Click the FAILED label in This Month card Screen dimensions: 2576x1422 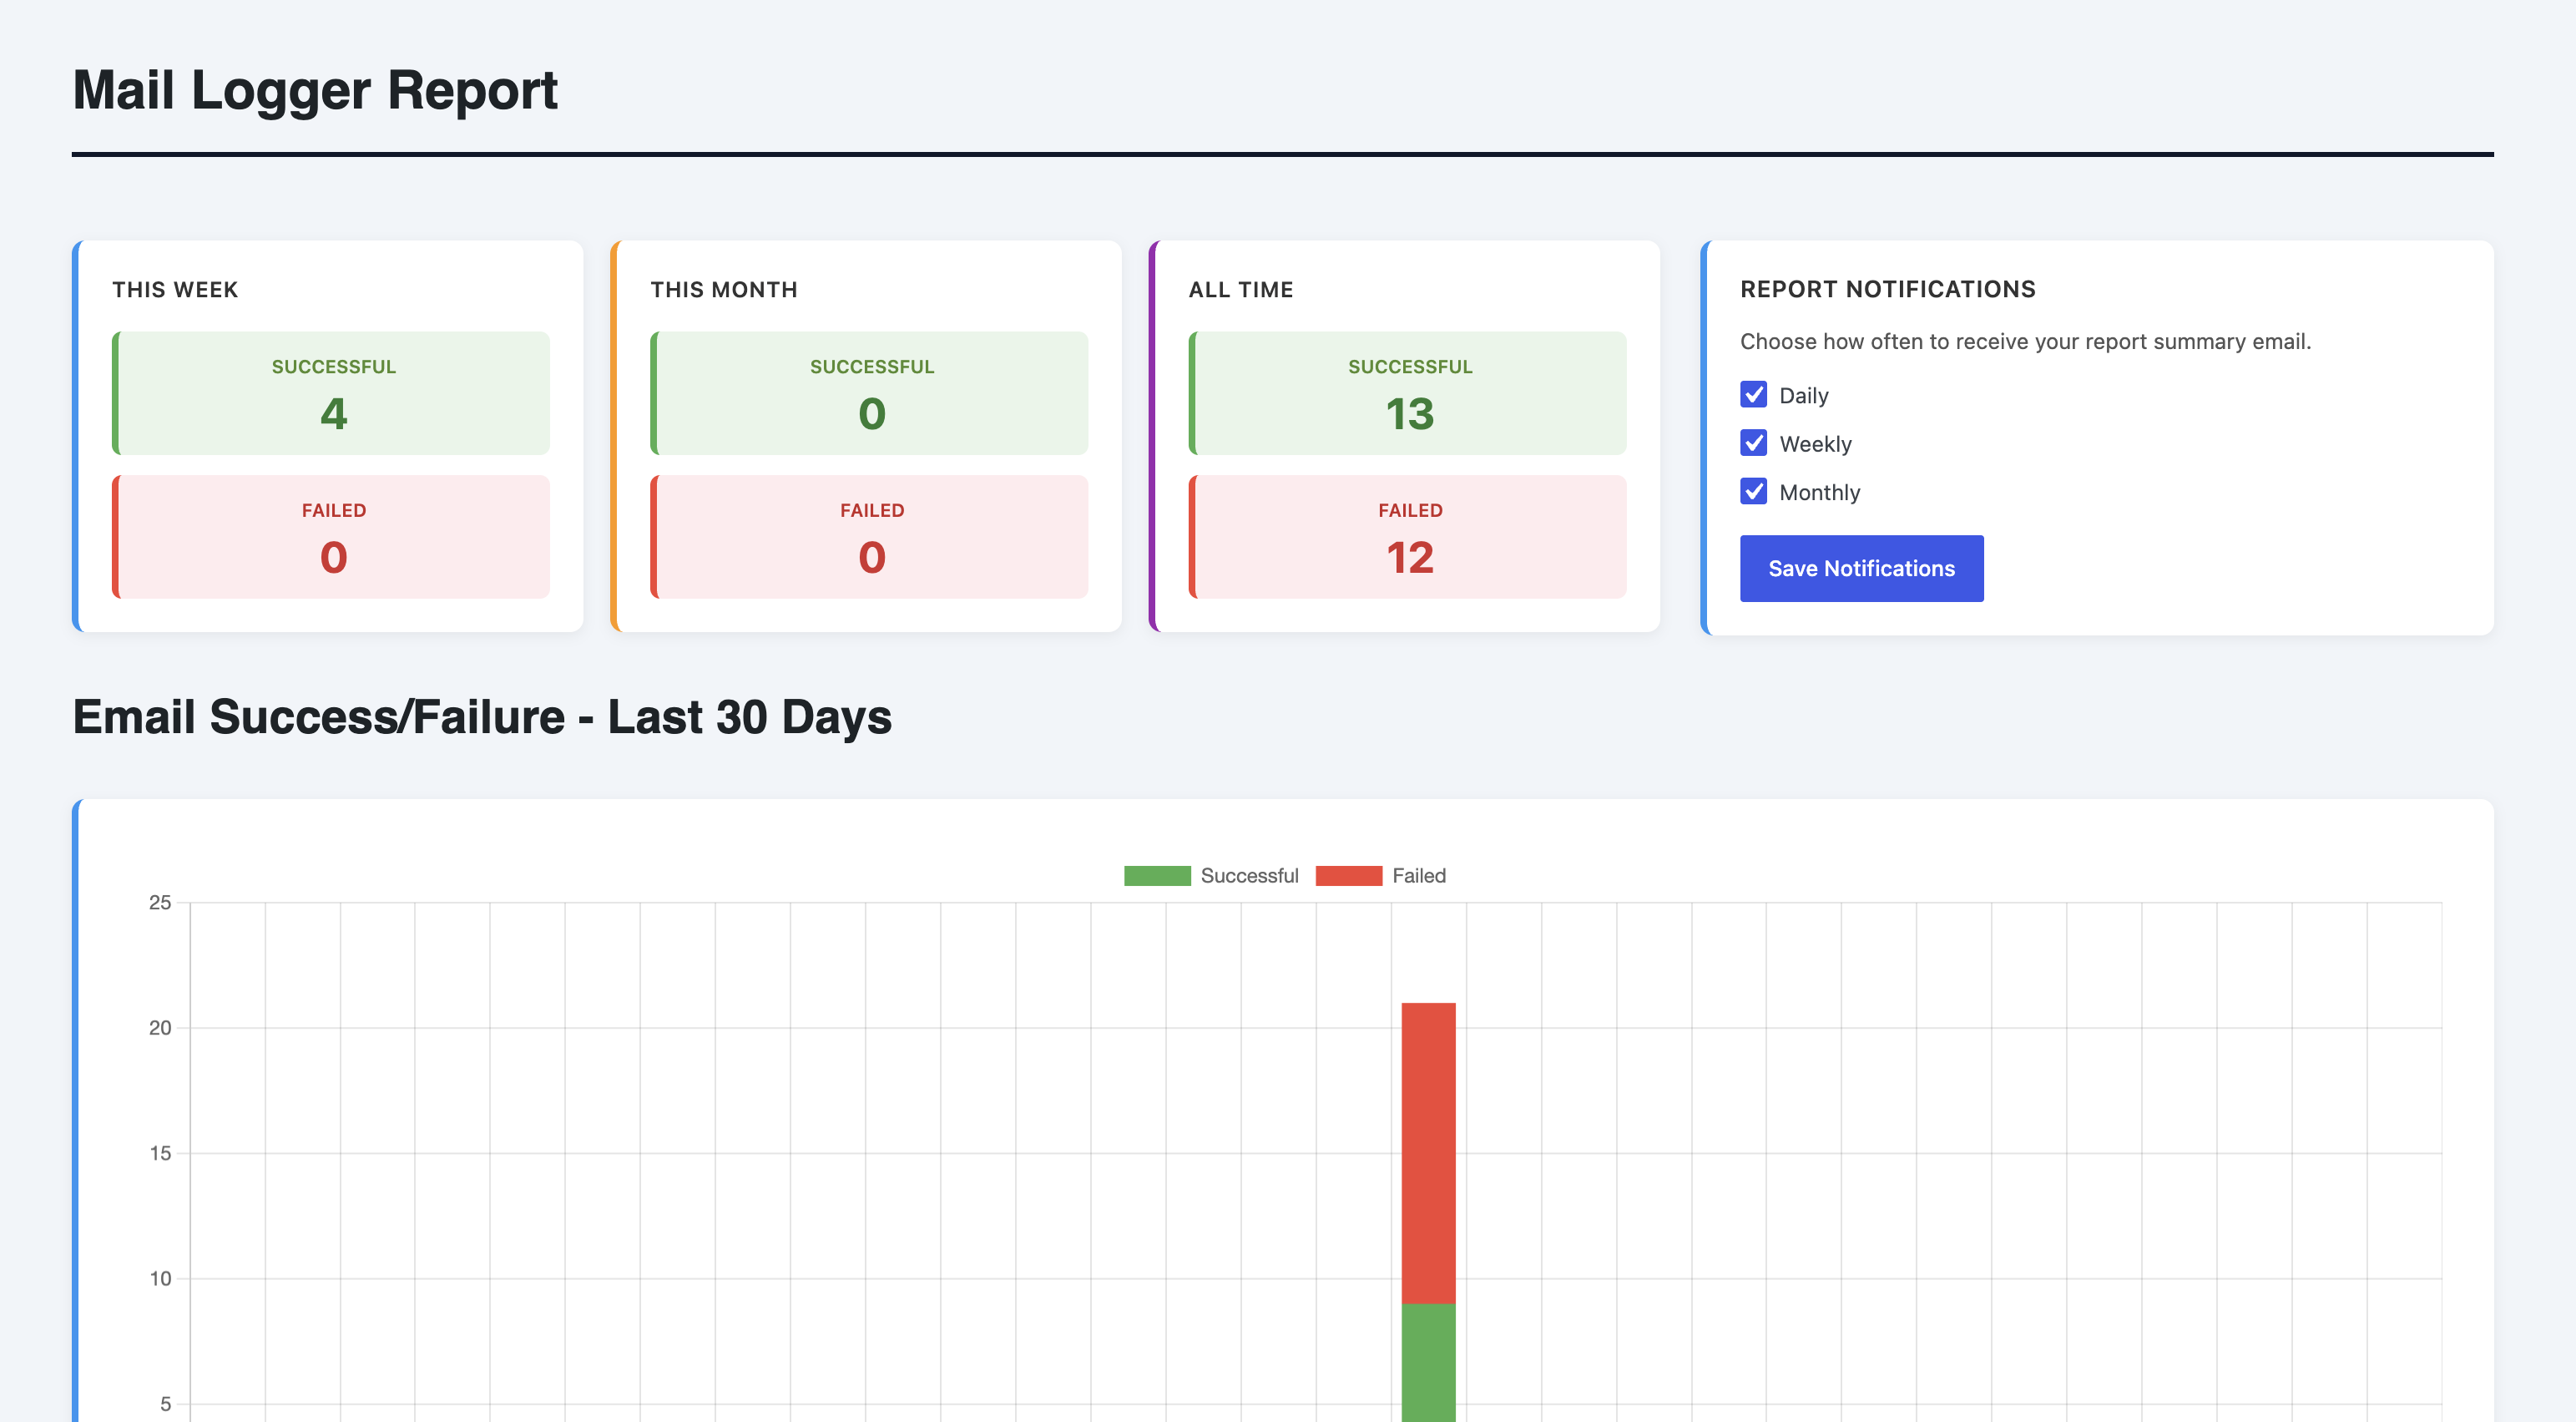pos(872,510)
